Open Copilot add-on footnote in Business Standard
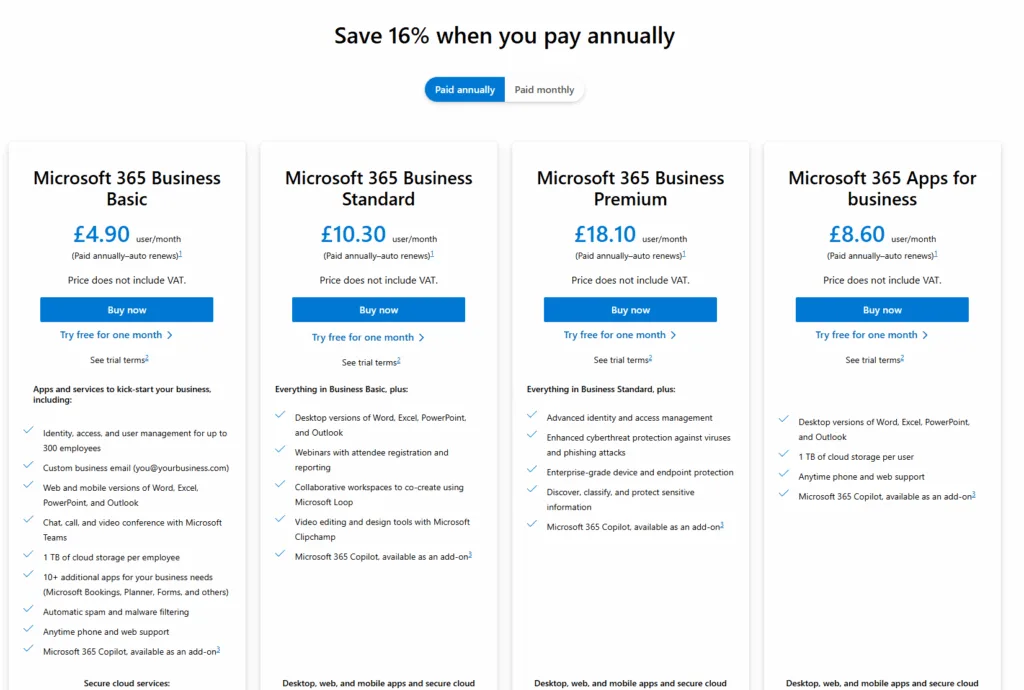Viewport: 1024px width, 690px height. click(470, 555)
